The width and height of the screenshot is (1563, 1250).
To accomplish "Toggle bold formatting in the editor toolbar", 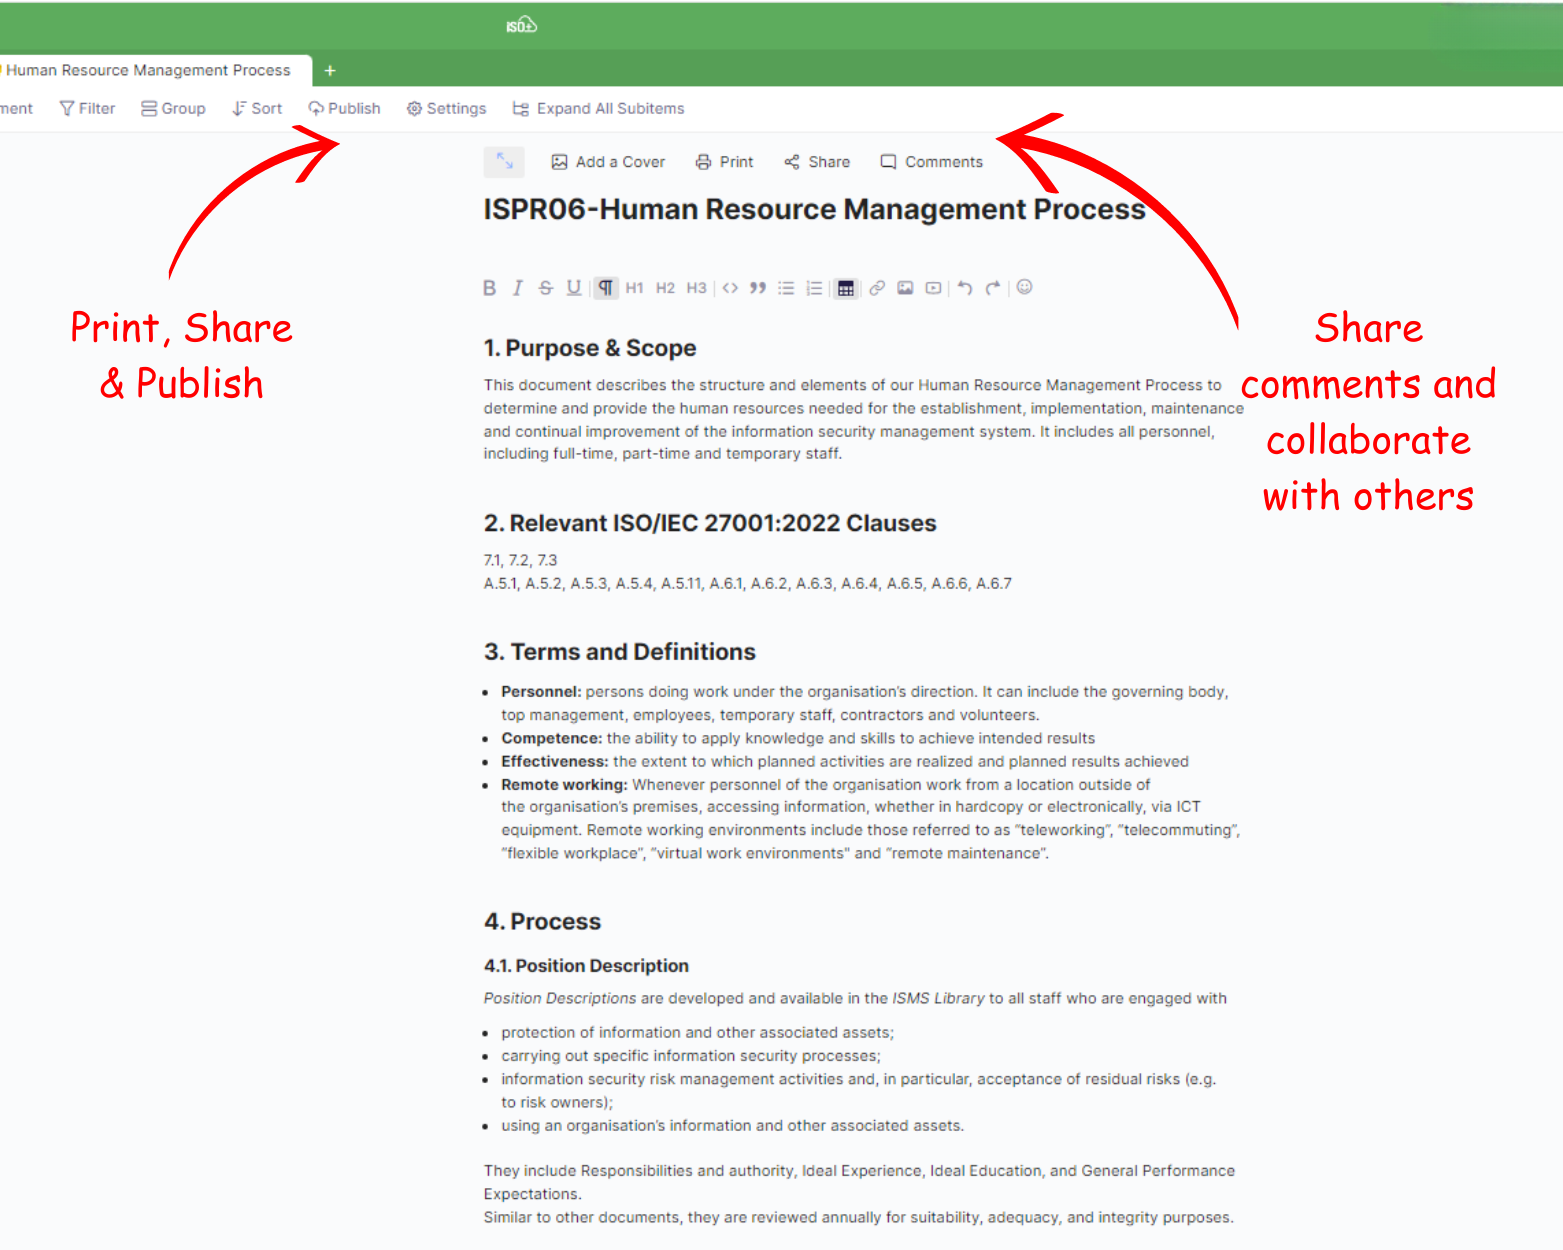I will 489,288.
